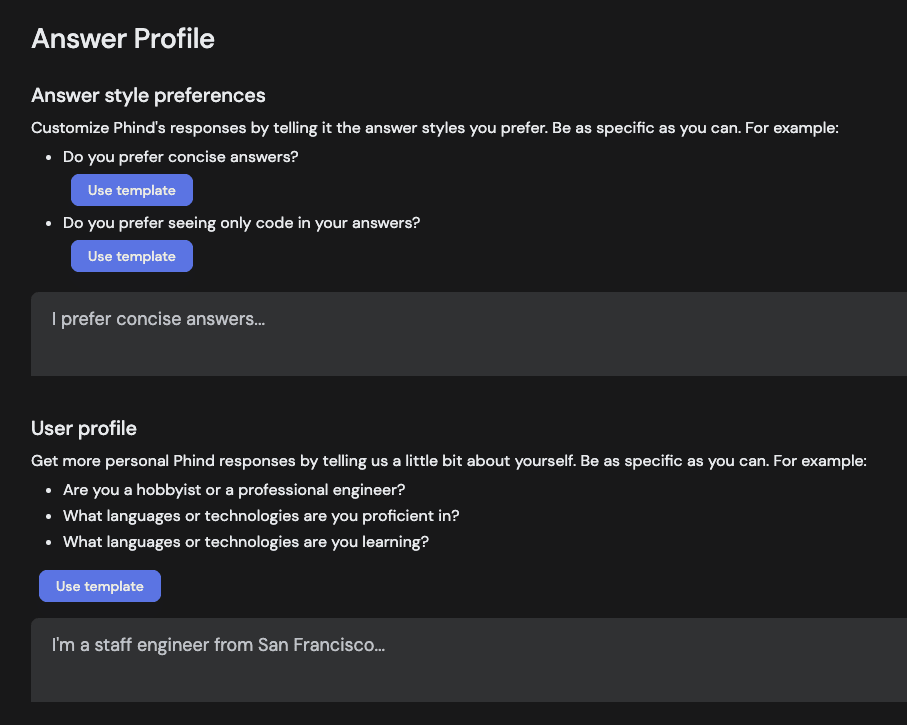This screenshot has height=725, width=907.
Task: Click the 'Answer Profile' page title
Action: pyautogui.click(x=122, y=39)
